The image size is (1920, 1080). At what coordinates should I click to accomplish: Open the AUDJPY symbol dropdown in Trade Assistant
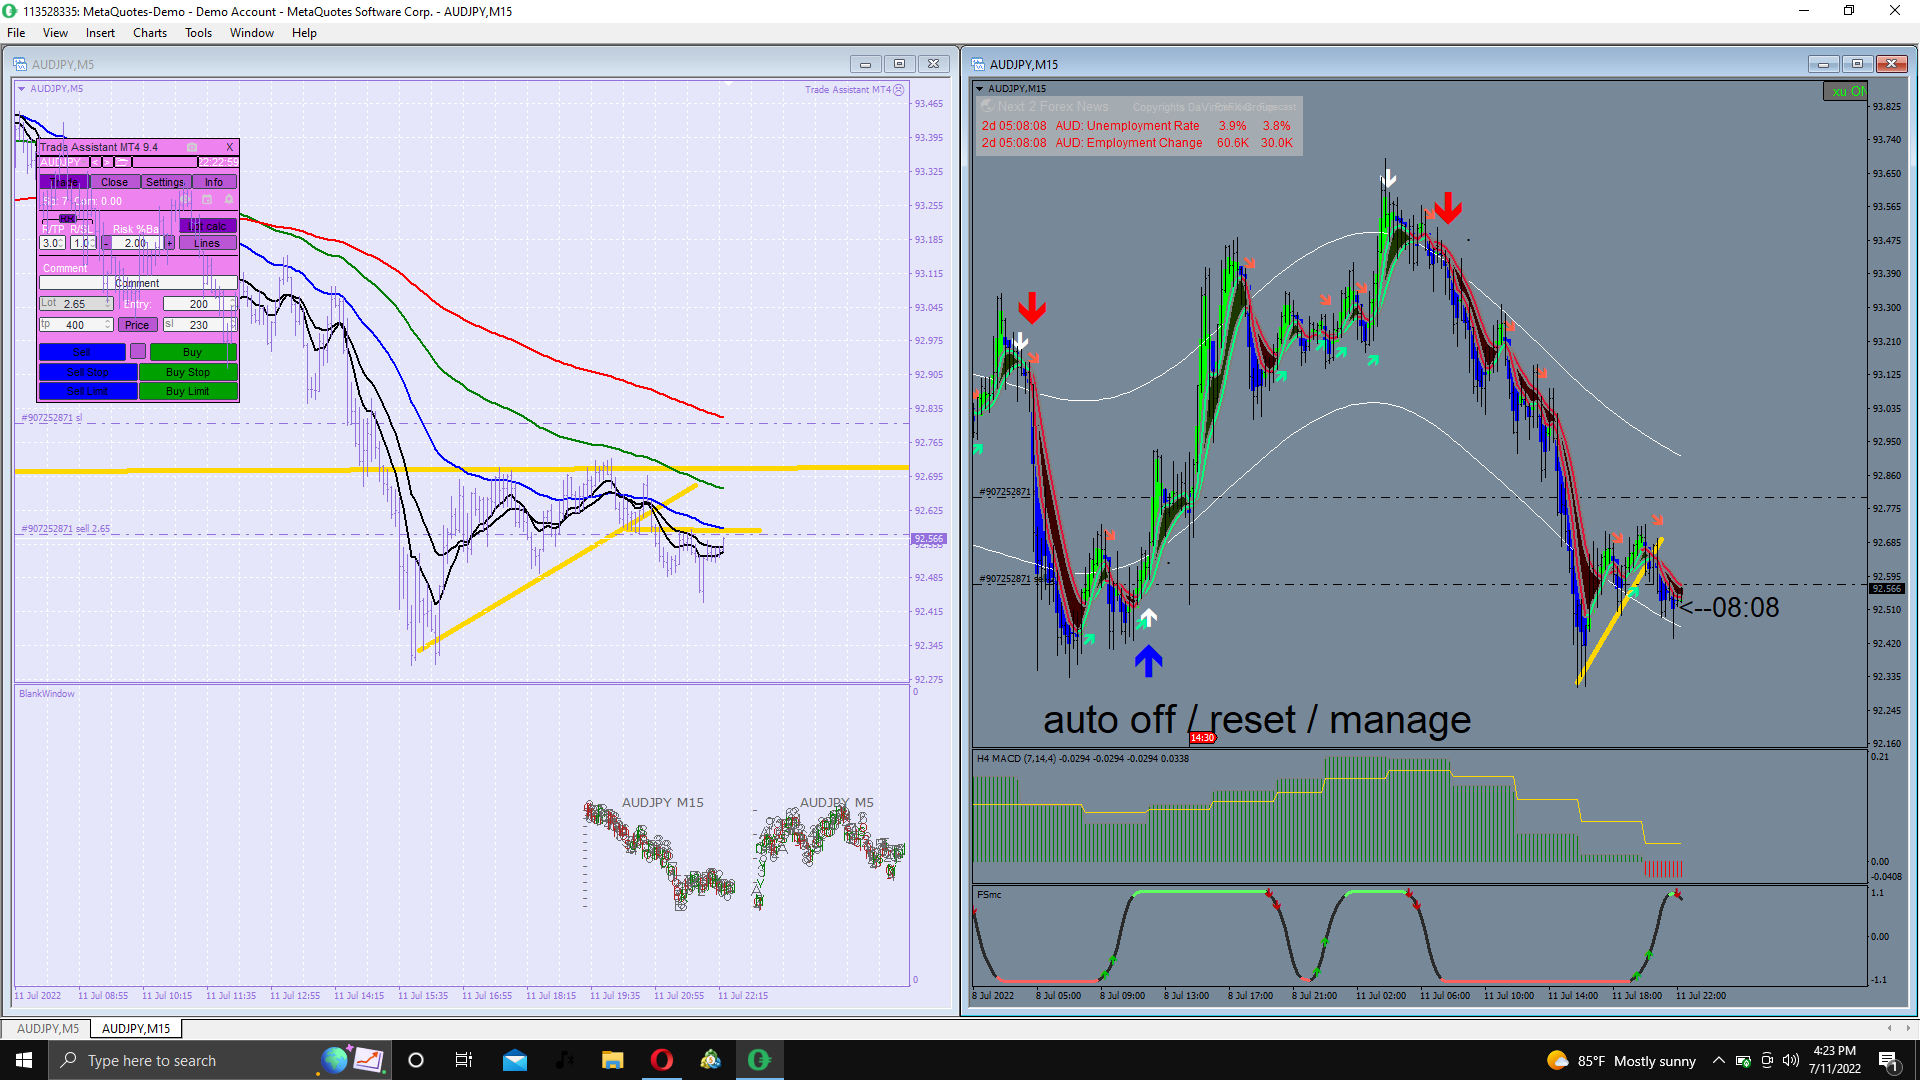pos(83,162)
